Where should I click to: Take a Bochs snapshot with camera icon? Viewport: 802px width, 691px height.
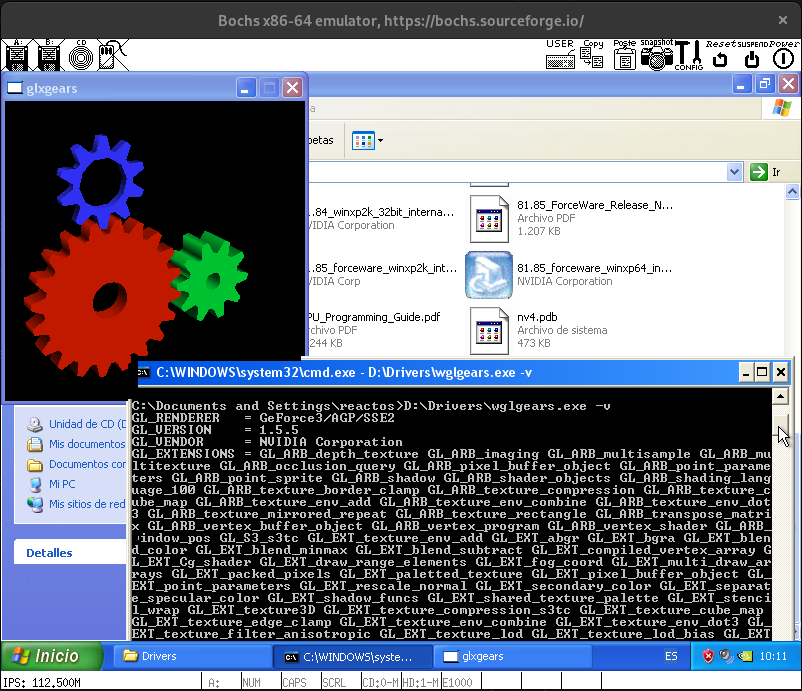pyautogui.click(x=657, y=54)
